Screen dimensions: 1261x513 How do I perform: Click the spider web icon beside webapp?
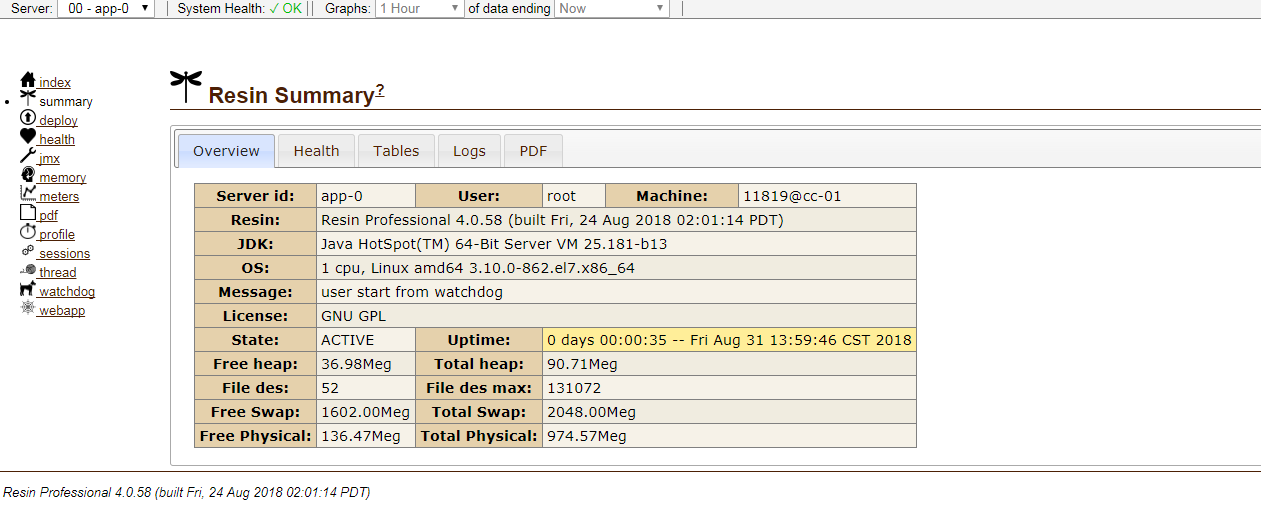click(28, 308)
